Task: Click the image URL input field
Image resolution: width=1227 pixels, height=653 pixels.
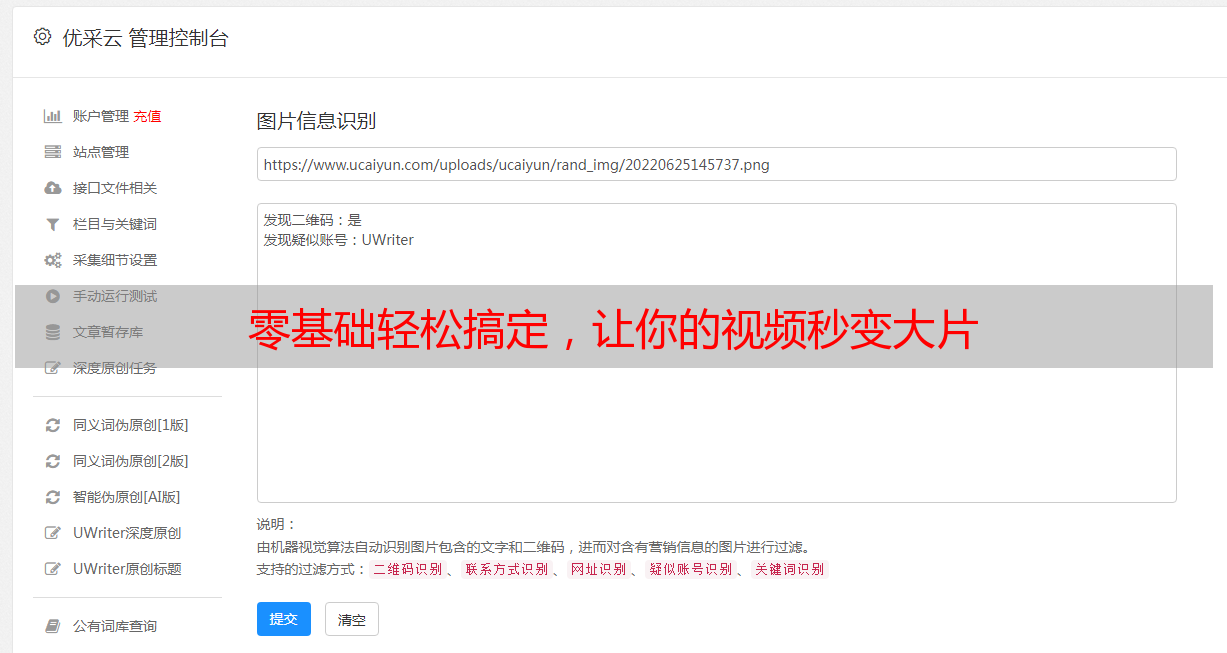Action: [716, 164]
